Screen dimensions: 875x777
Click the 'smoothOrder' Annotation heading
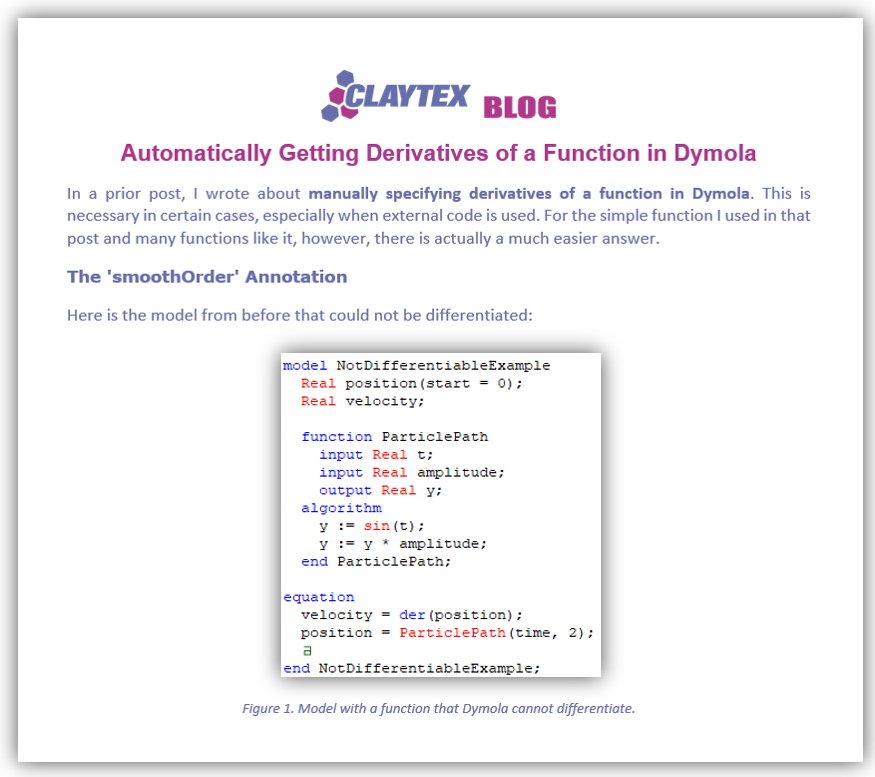pos(207,276)
